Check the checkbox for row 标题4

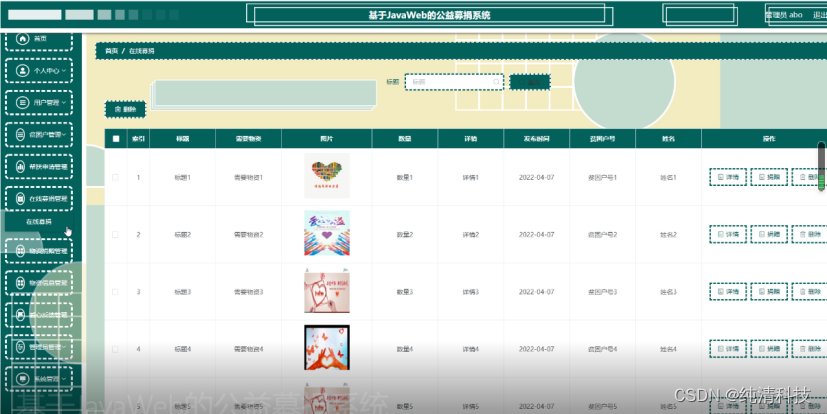click(x=116, y=349)
